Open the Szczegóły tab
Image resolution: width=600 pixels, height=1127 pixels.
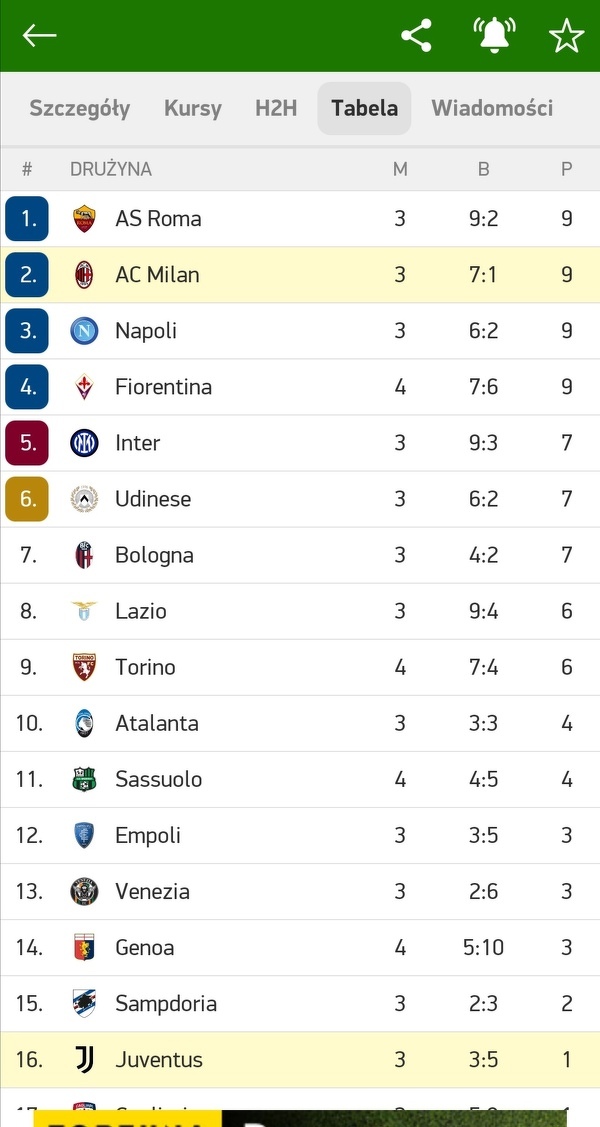tap(80, 108)
